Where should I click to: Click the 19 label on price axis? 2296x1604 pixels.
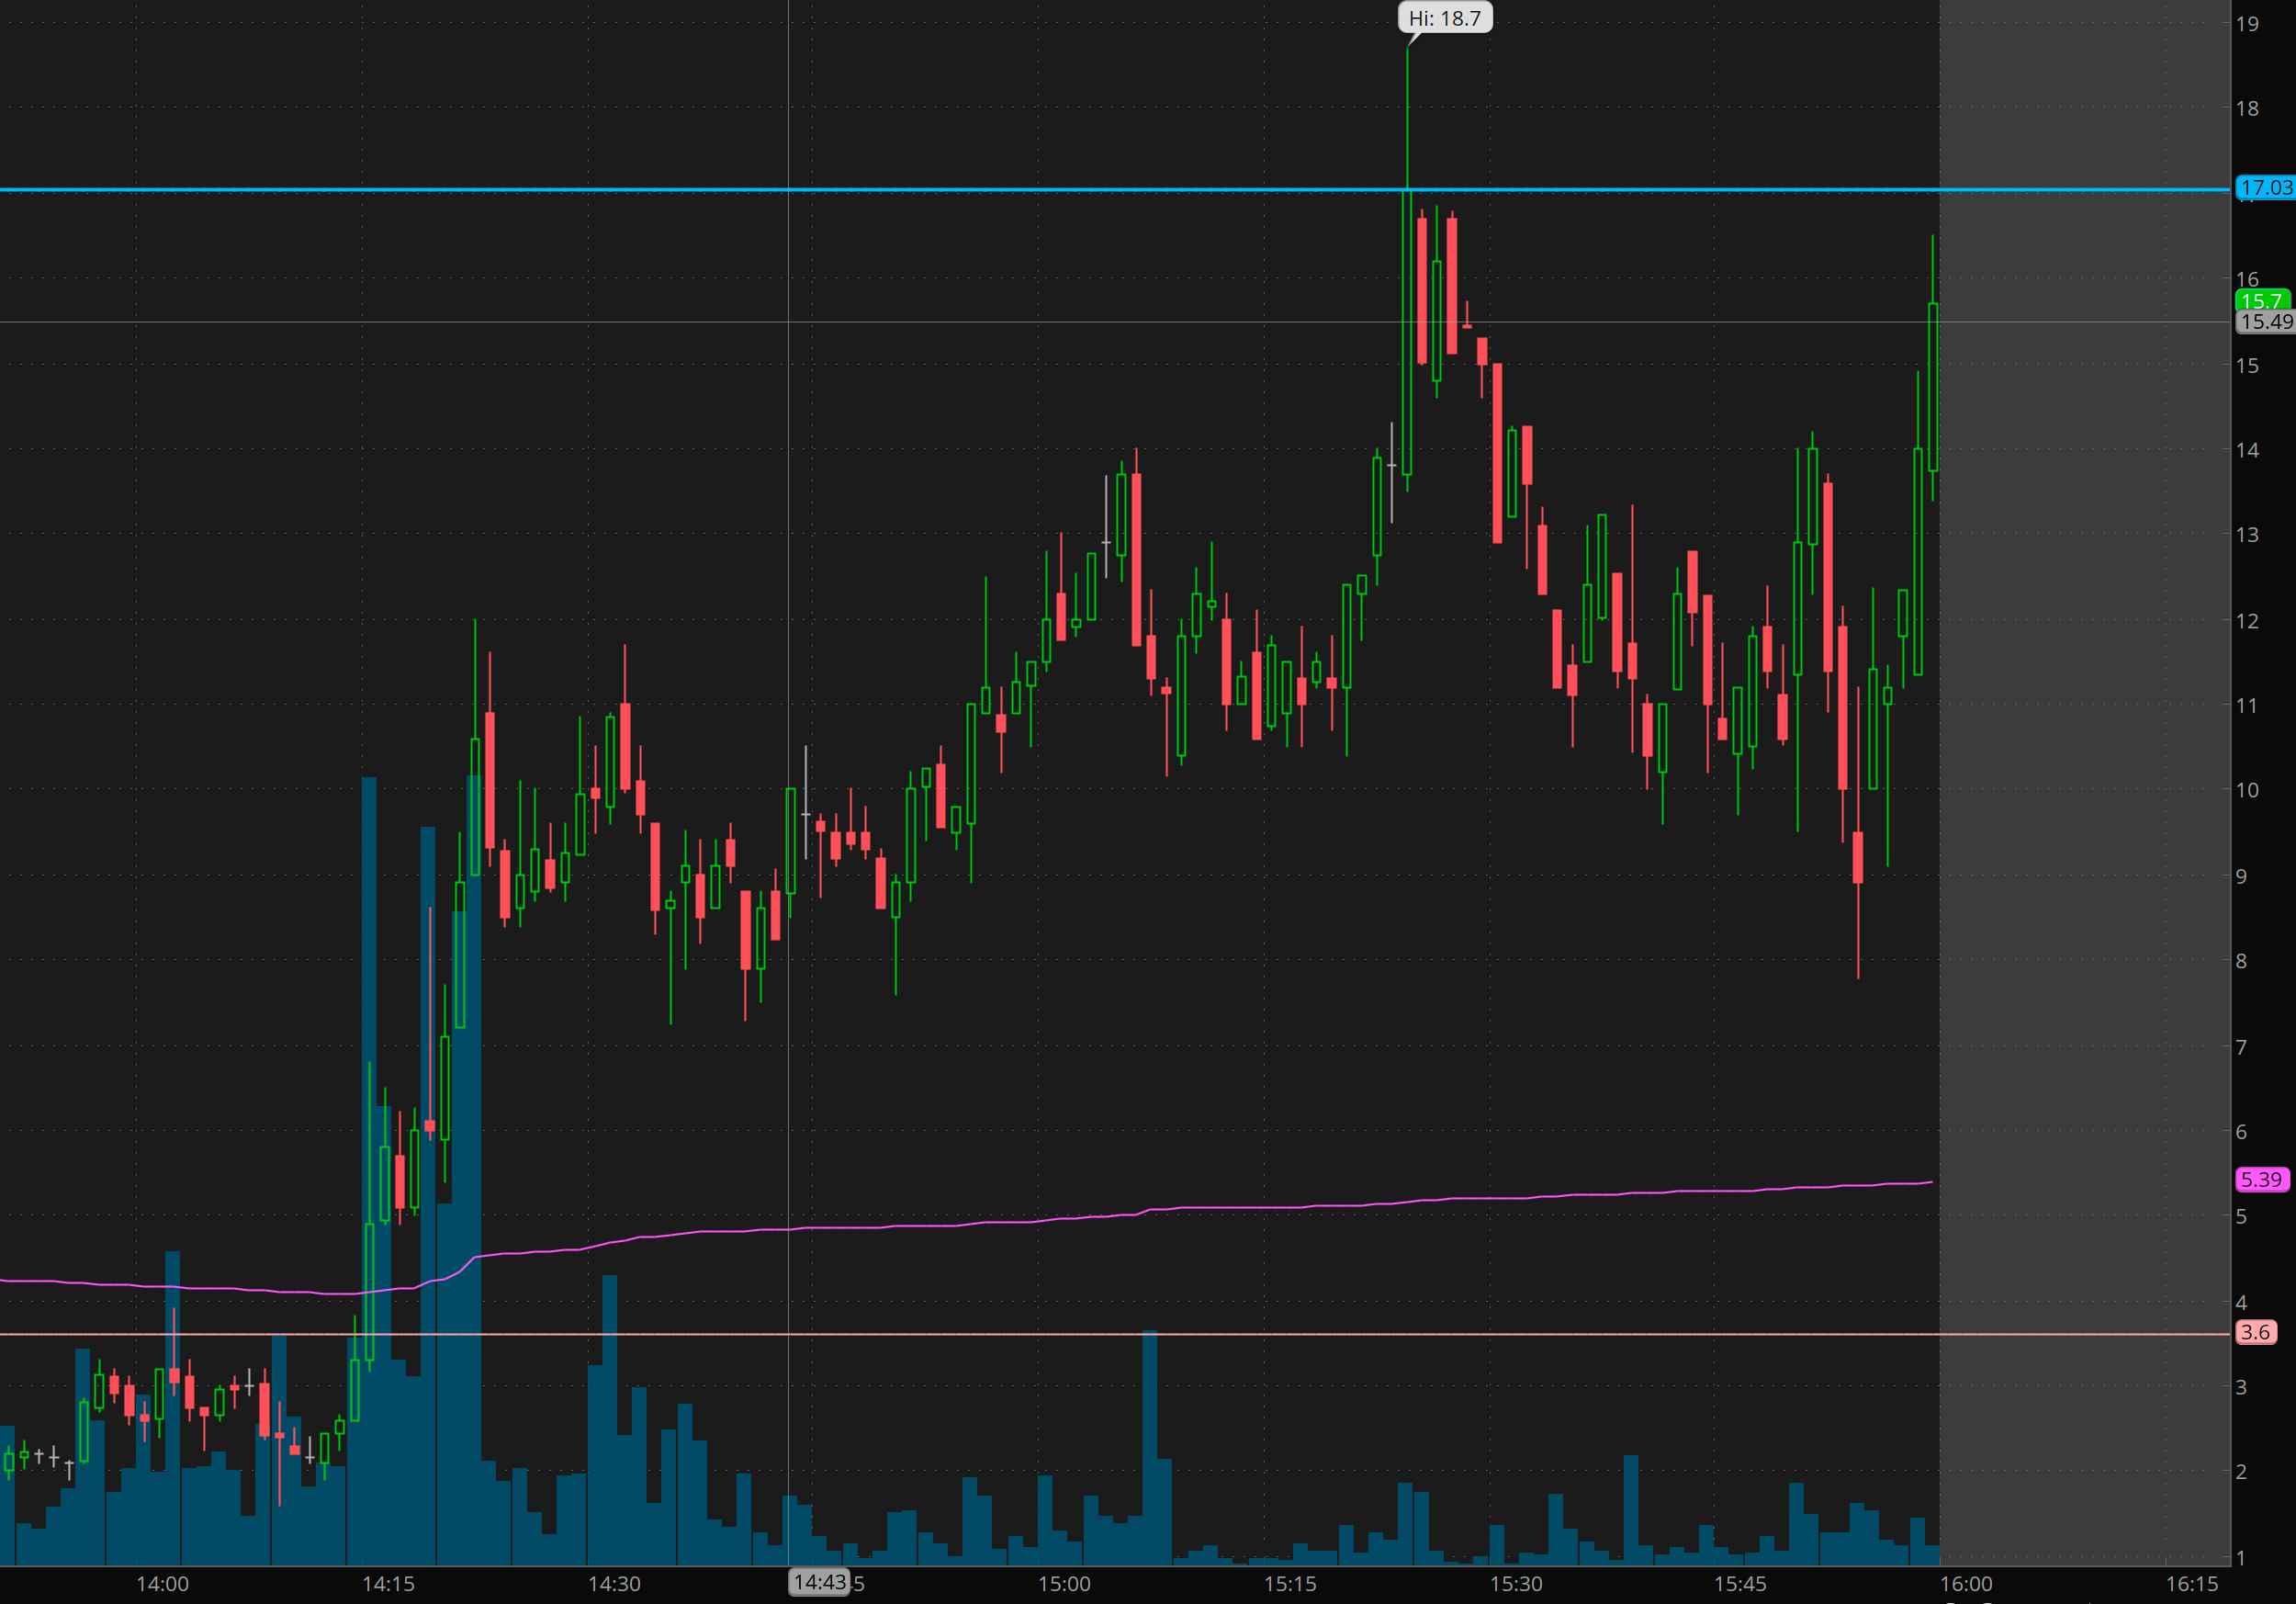pos(2247,24)
